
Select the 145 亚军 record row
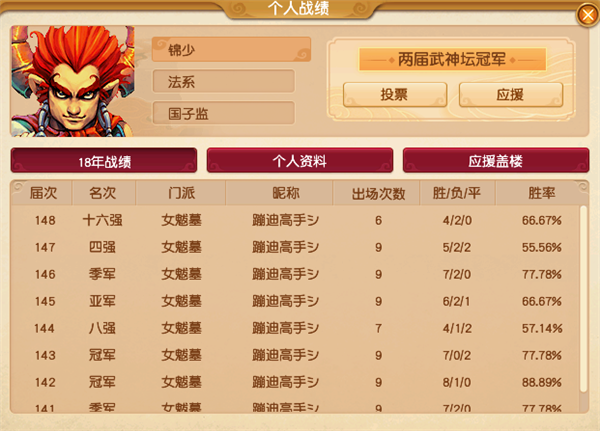click(296, 301)
